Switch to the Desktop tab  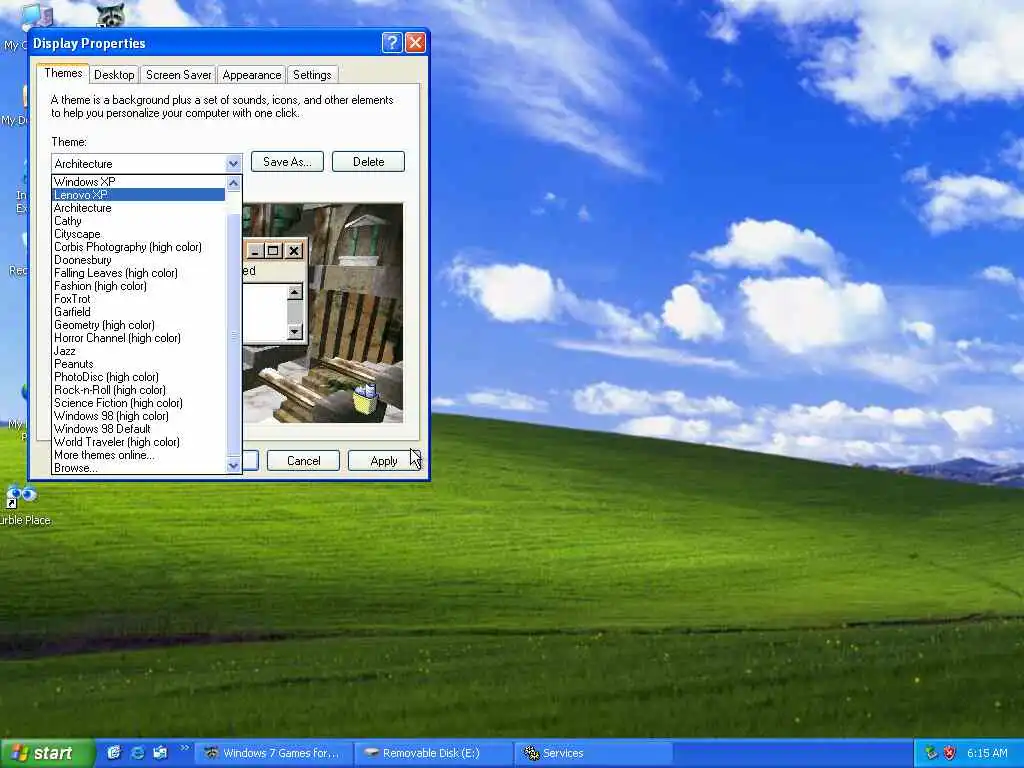pyautogui.click(x=114, y=75)
